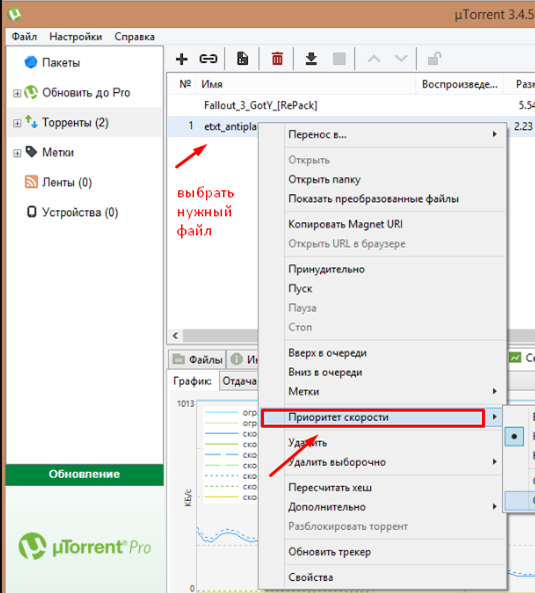Select Устройства (0) in sidebar

[72, 212]
